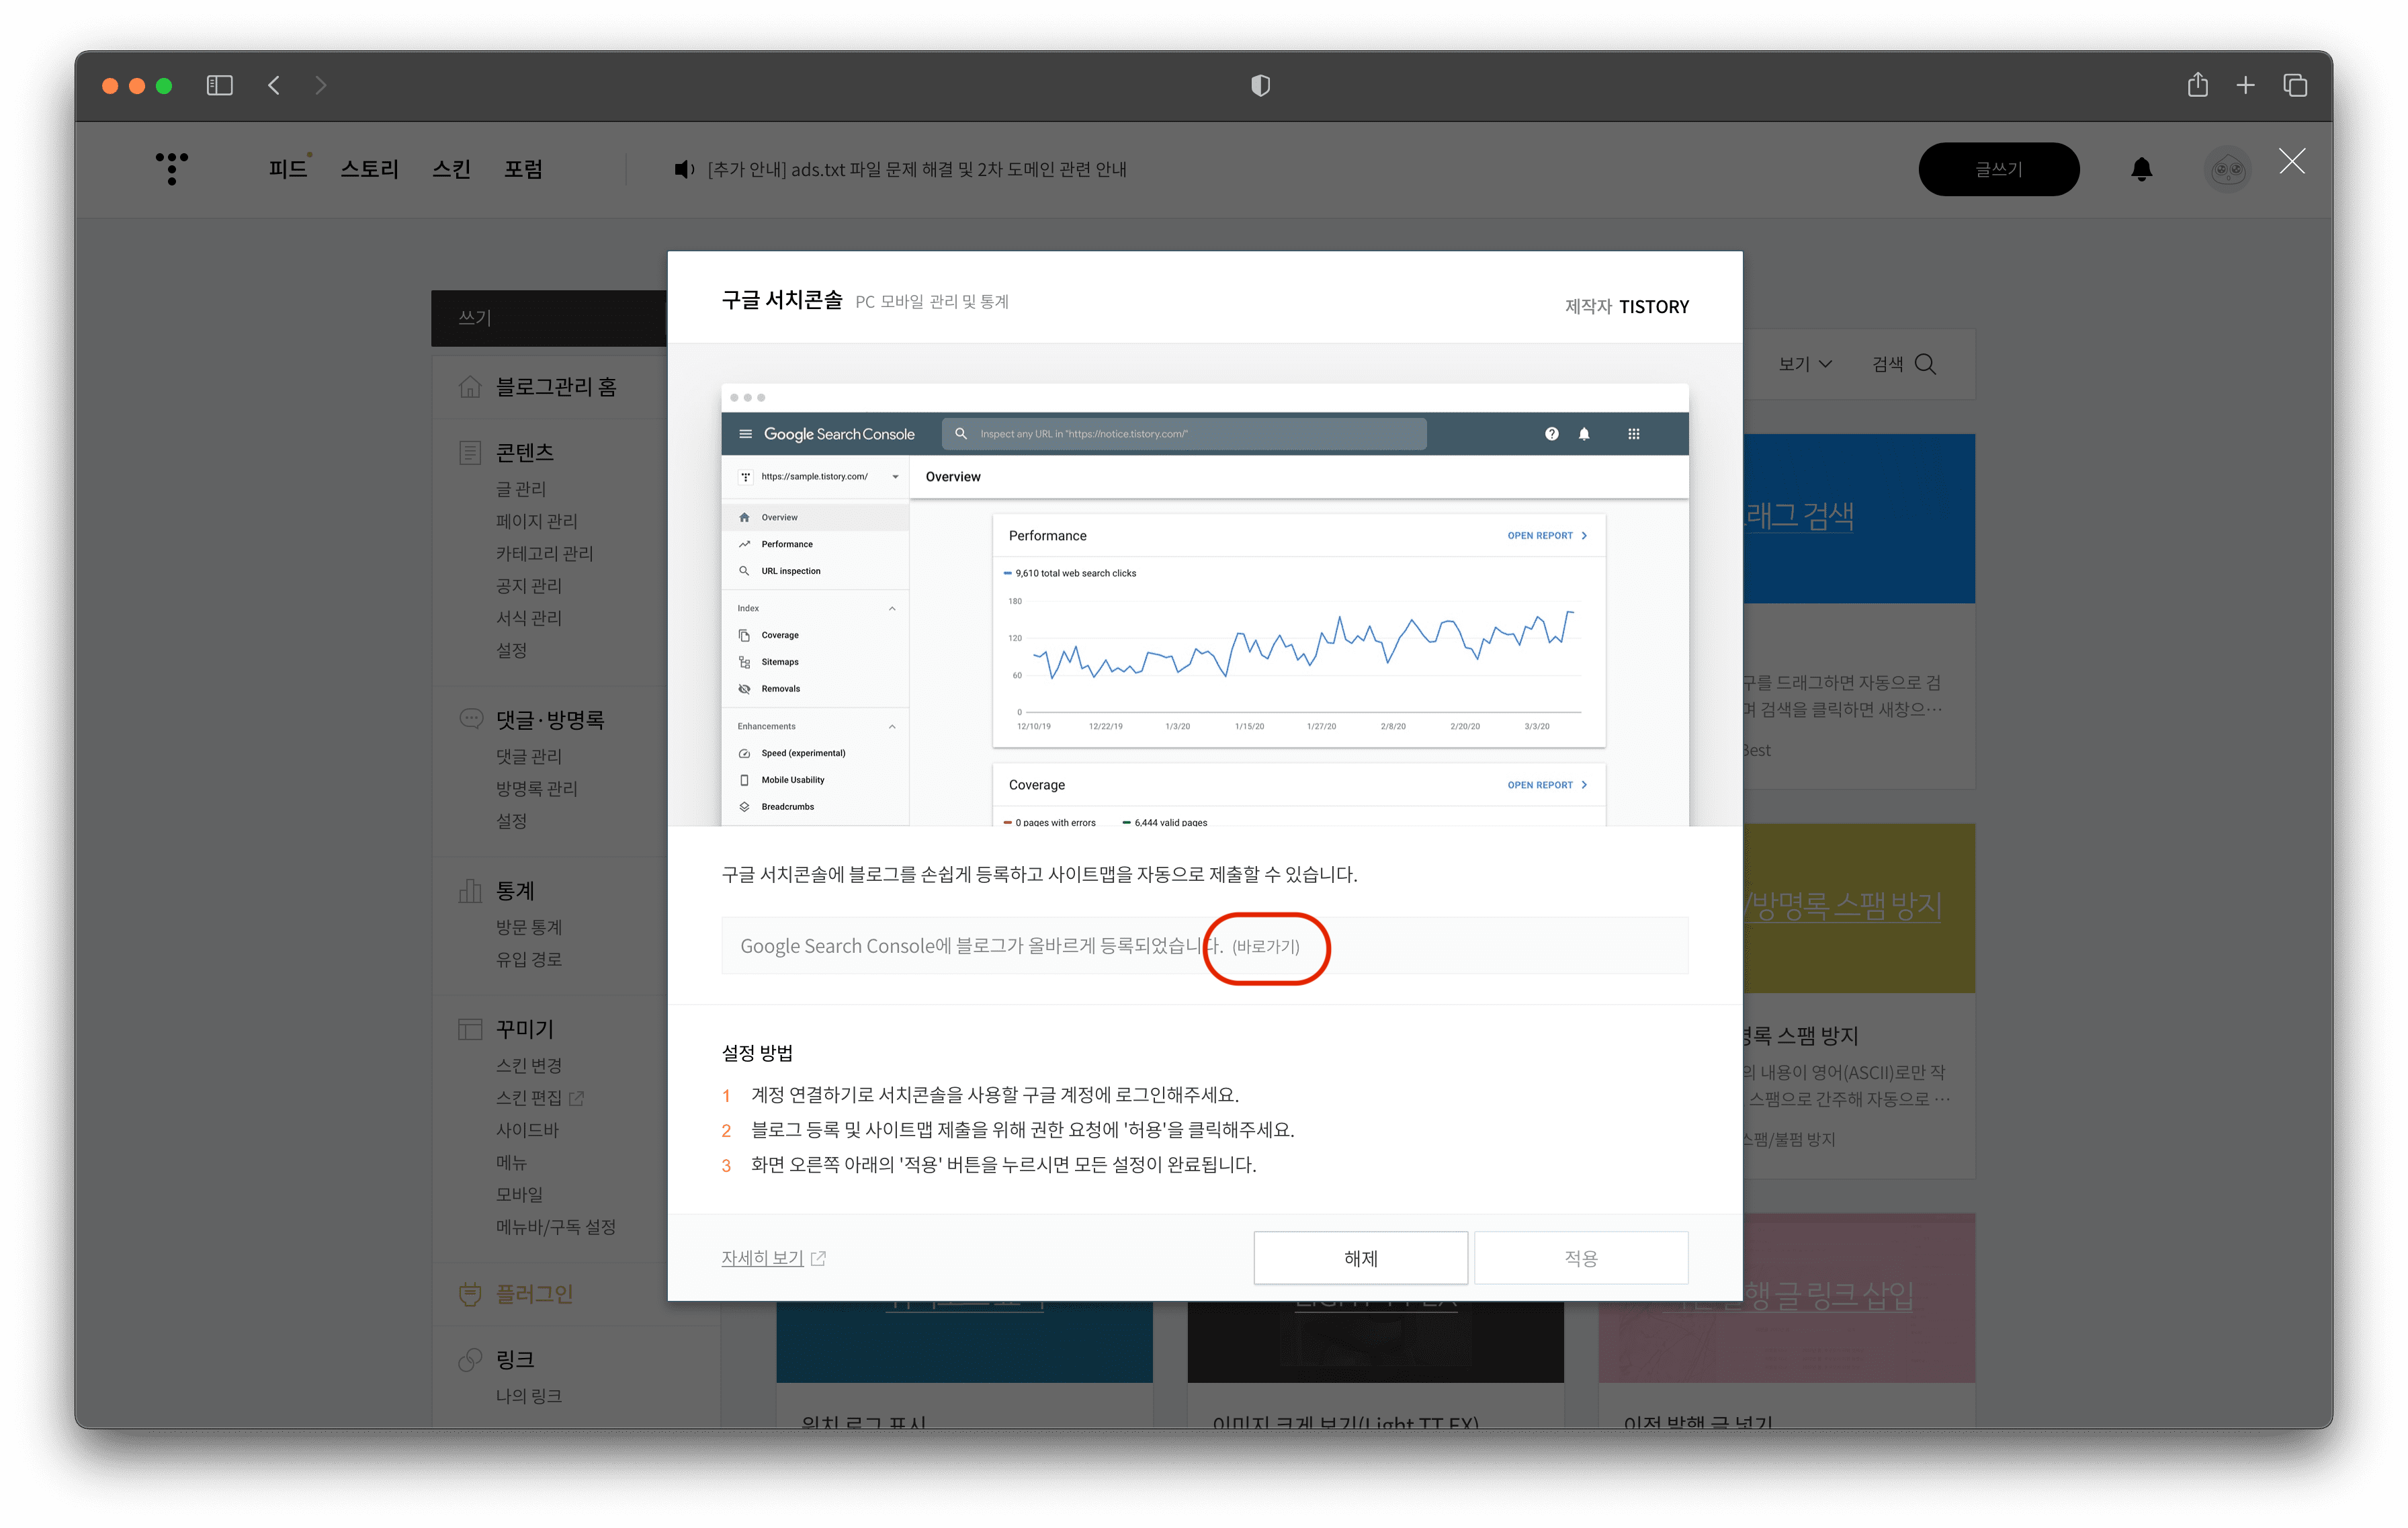
Task: Open the 피드 menu
Action: click(288, 169)
